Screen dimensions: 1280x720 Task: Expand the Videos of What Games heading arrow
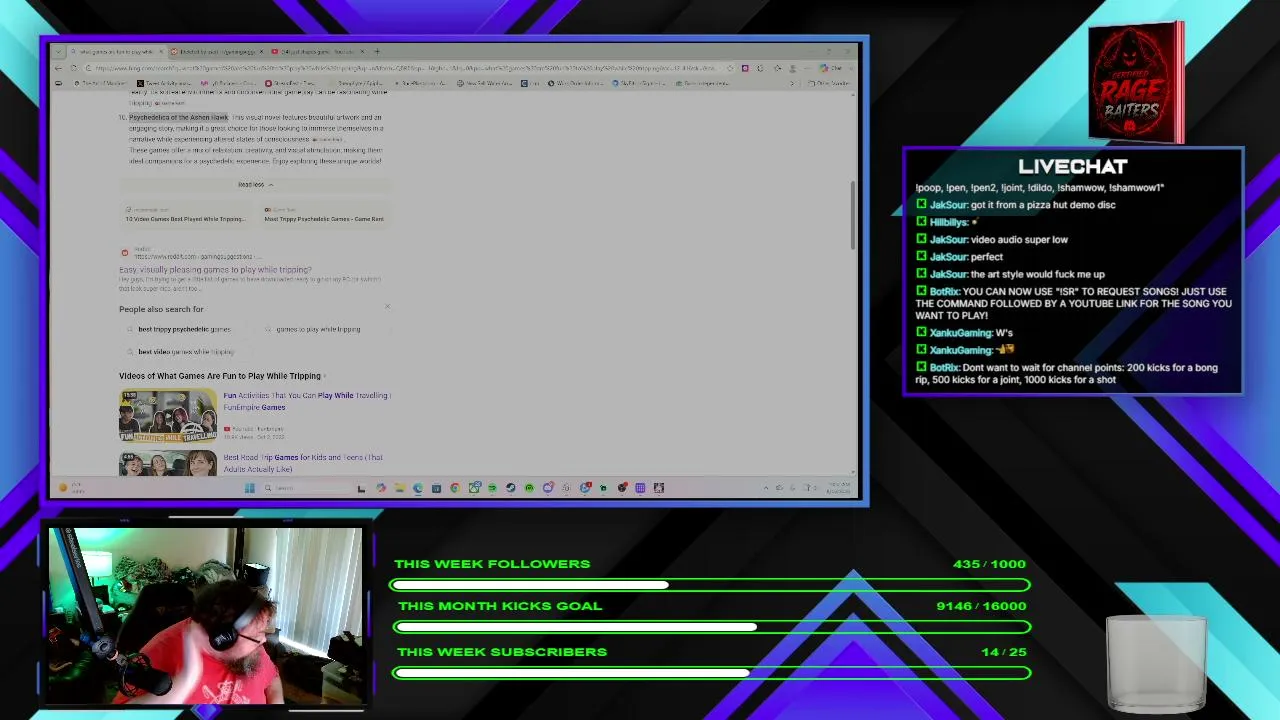[325, 376]
